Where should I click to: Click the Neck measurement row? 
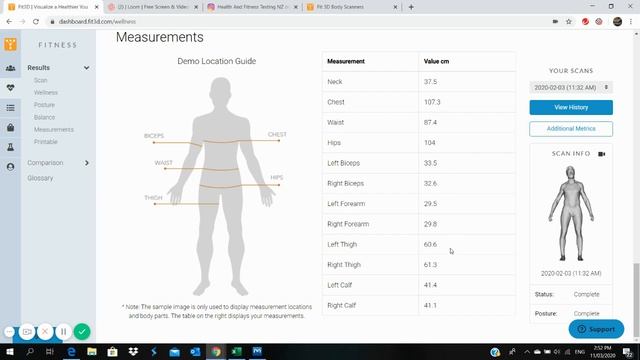coord(419,82)
